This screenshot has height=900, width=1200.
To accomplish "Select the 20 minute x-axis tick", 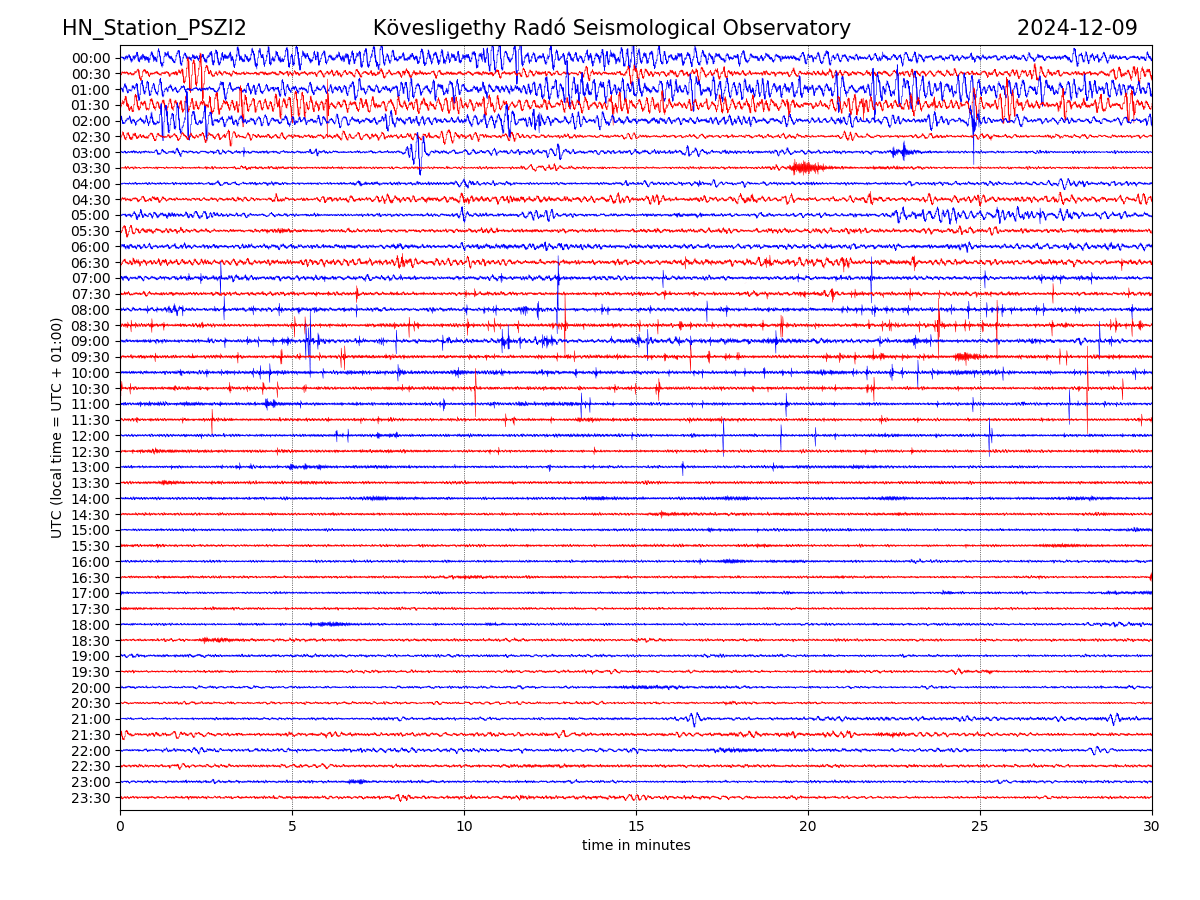I will 808,827.
